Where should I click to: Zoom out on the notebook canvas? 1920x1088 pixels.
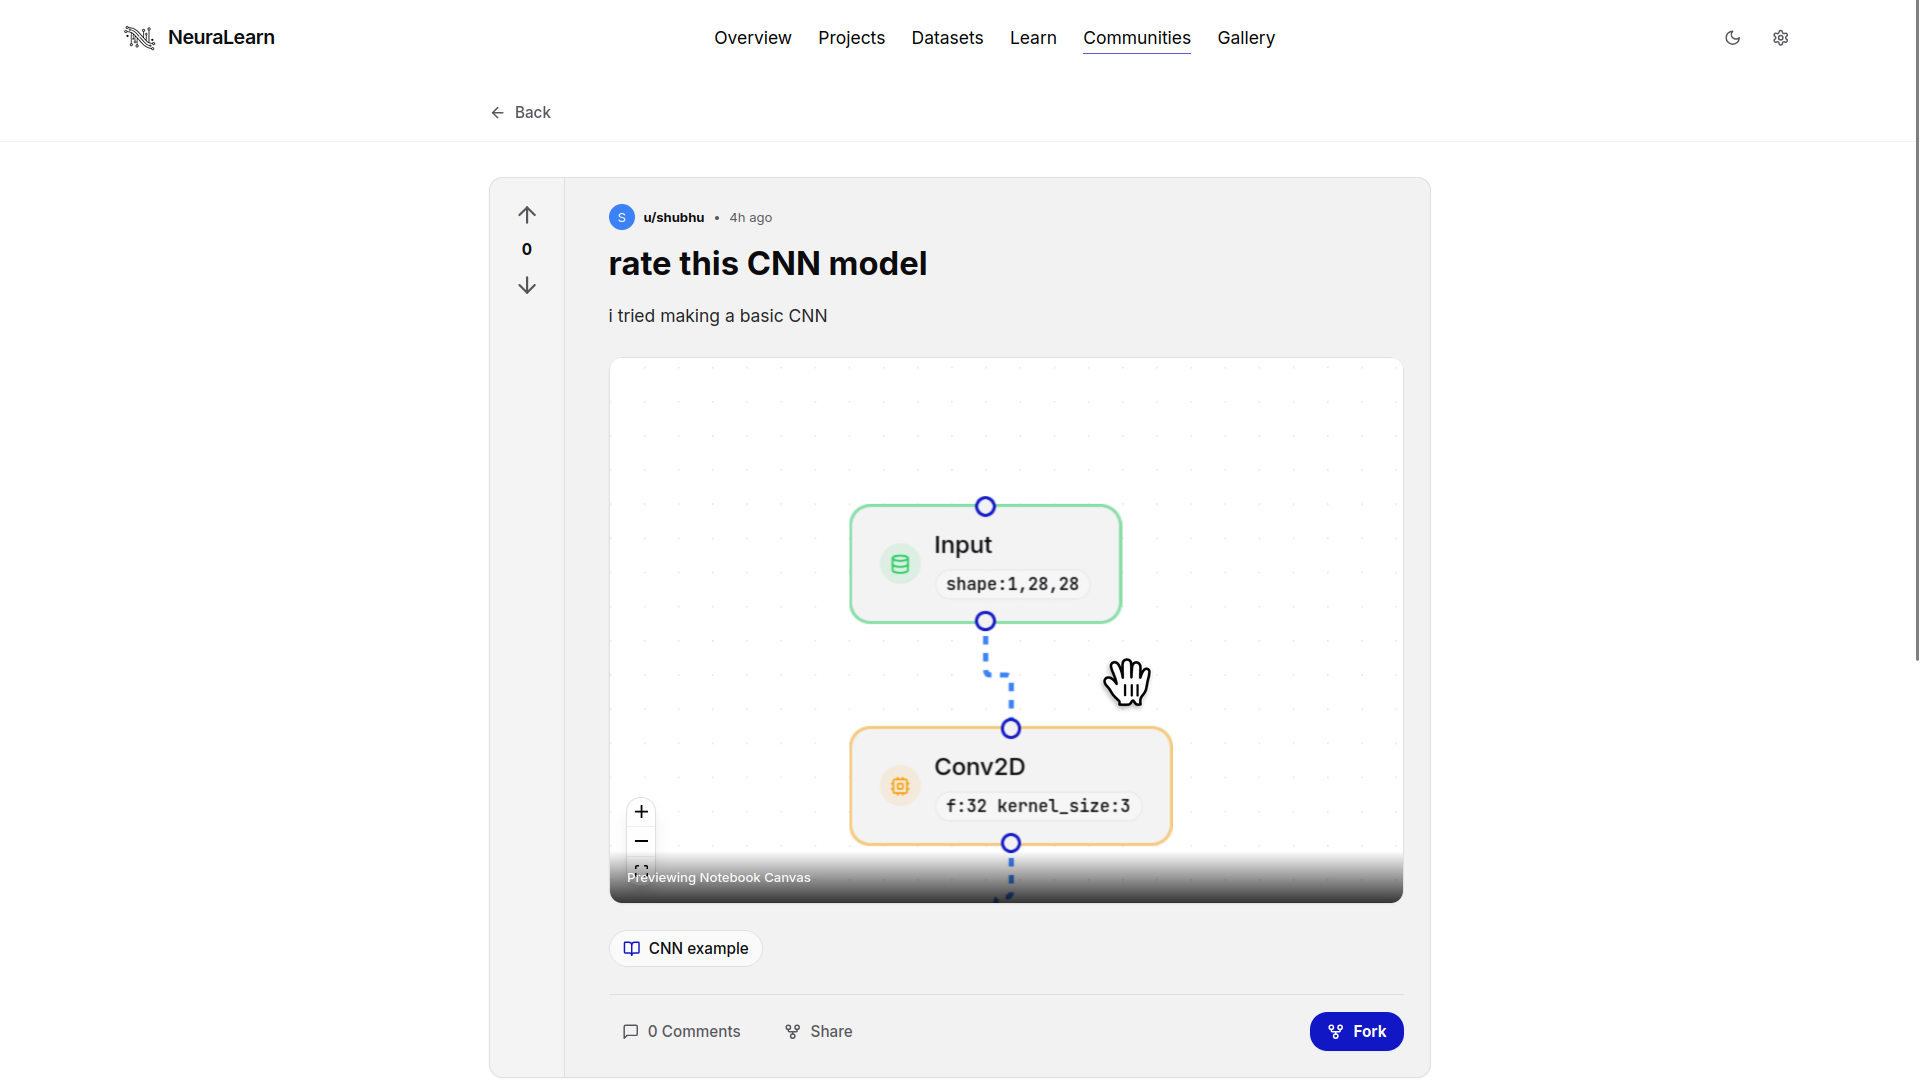pos(641,841)
